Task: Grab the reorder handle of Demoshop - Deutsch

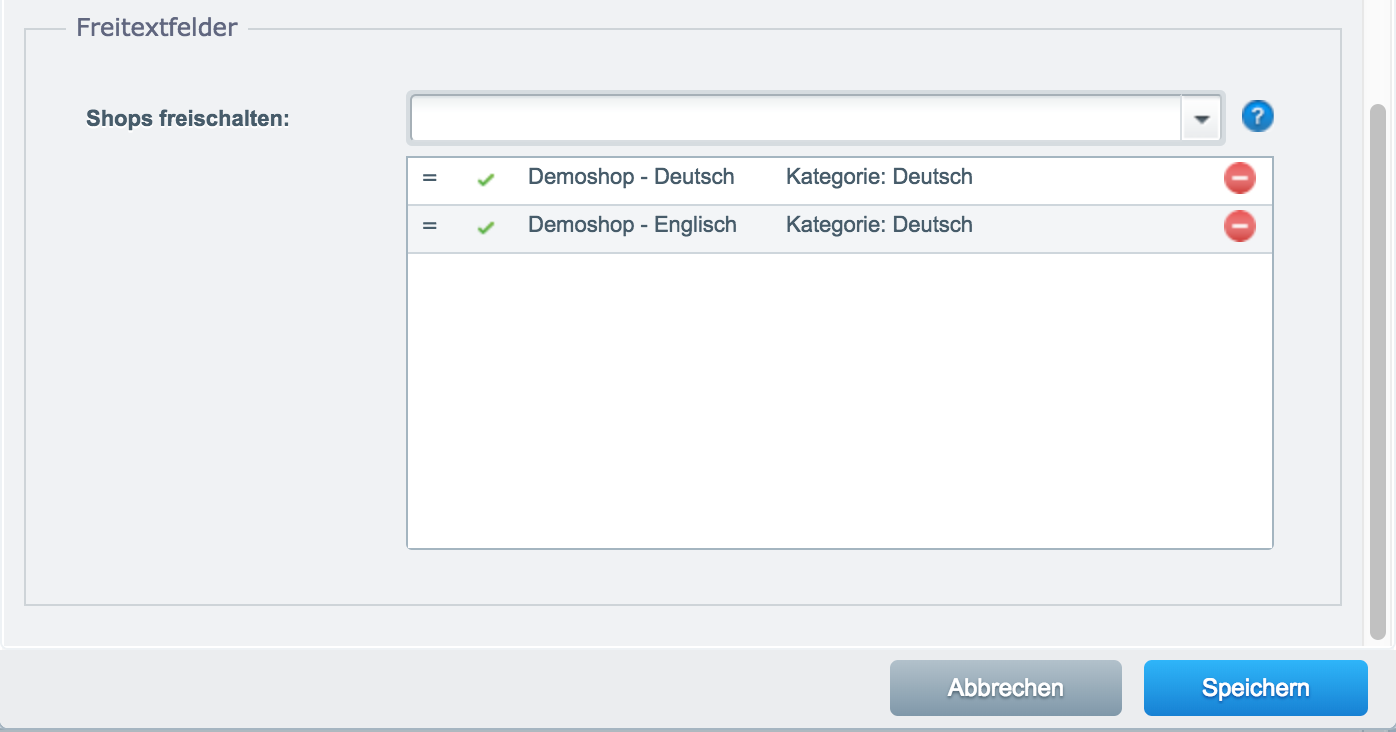Action: [x=430, y=178]
